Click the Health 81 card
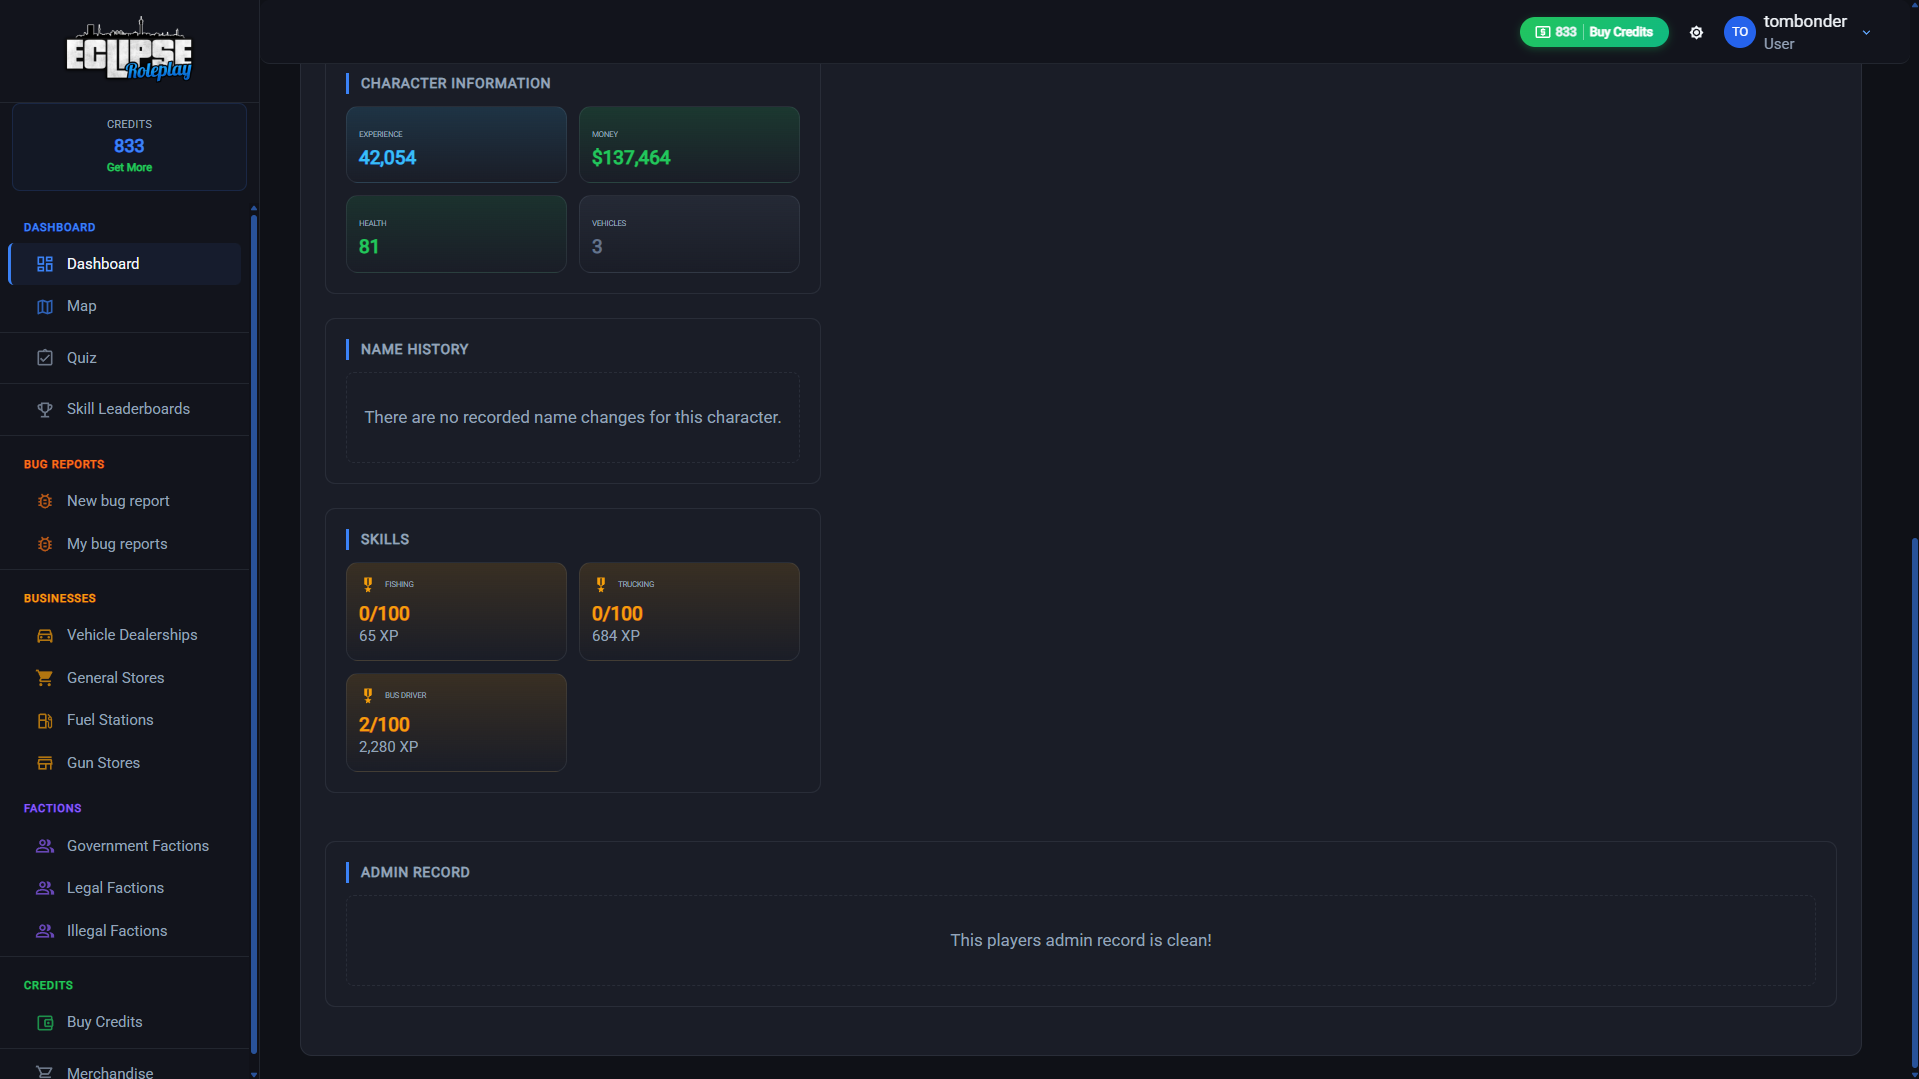This screenshot has width=1919, height=1079. 456,234
